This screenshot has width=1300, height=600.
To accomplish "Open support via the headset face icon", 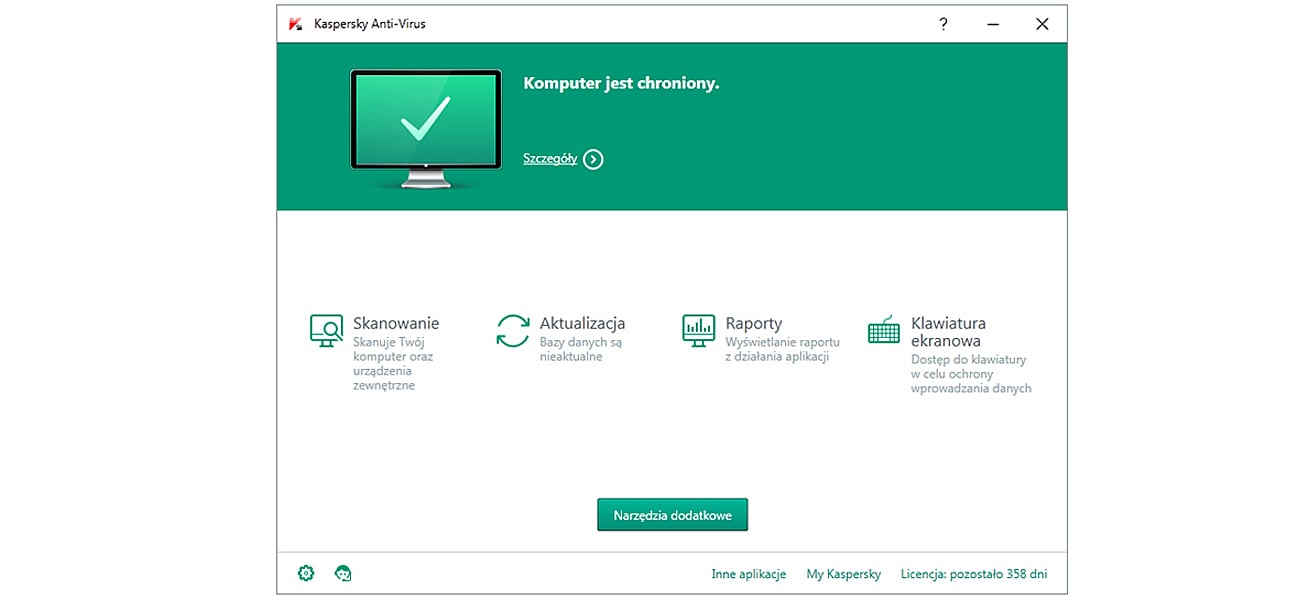I will click(x=343, y=573).
